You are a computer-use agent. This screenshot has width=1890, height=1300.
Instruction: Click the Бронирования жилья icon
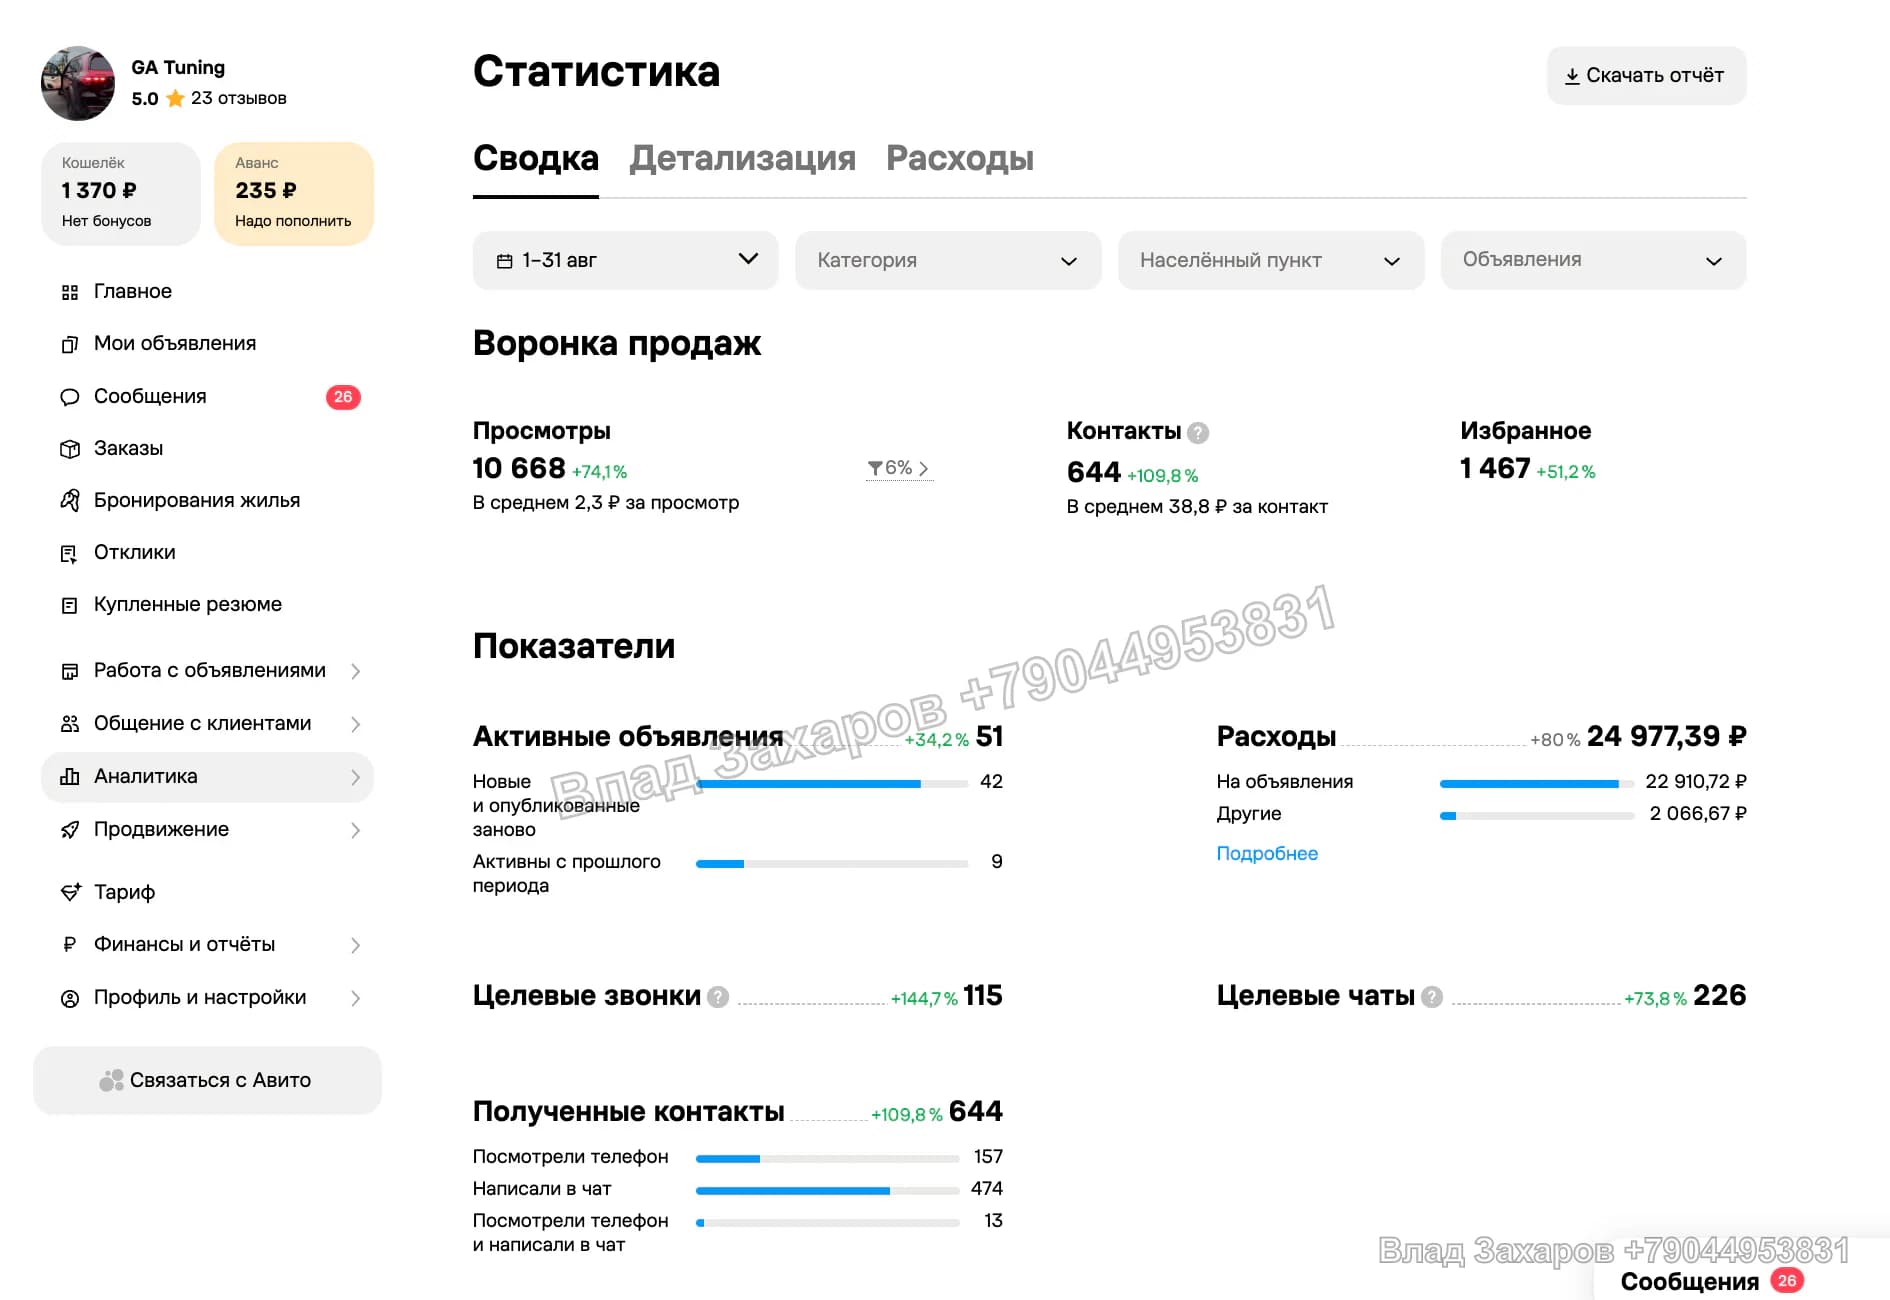(x=69, y=501)
